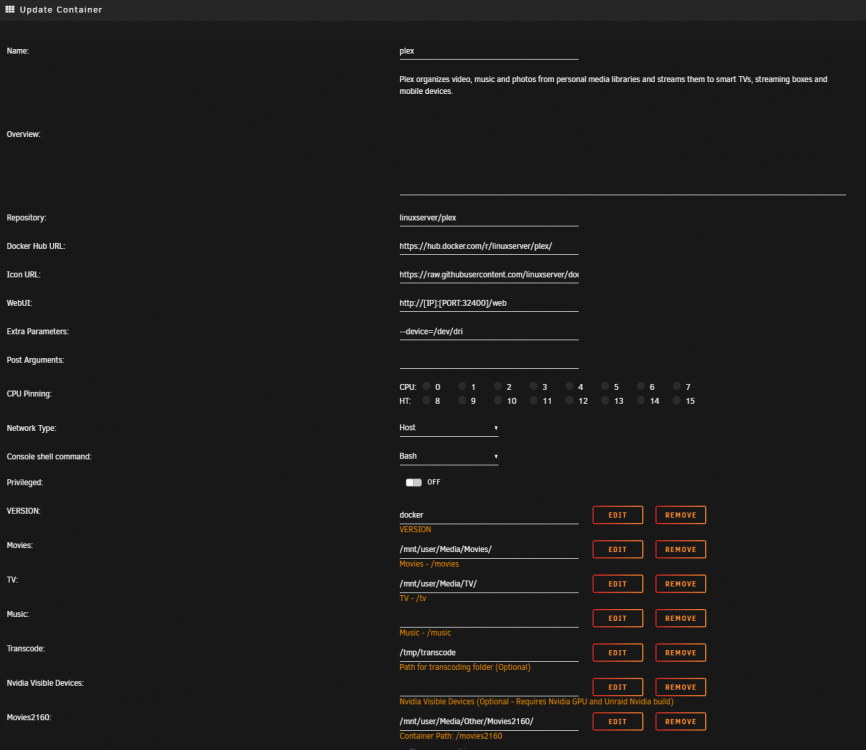Check CPU 7 pinning box
Image resolution: width=866 pixels, height=750 pixels.
(677, 386)
